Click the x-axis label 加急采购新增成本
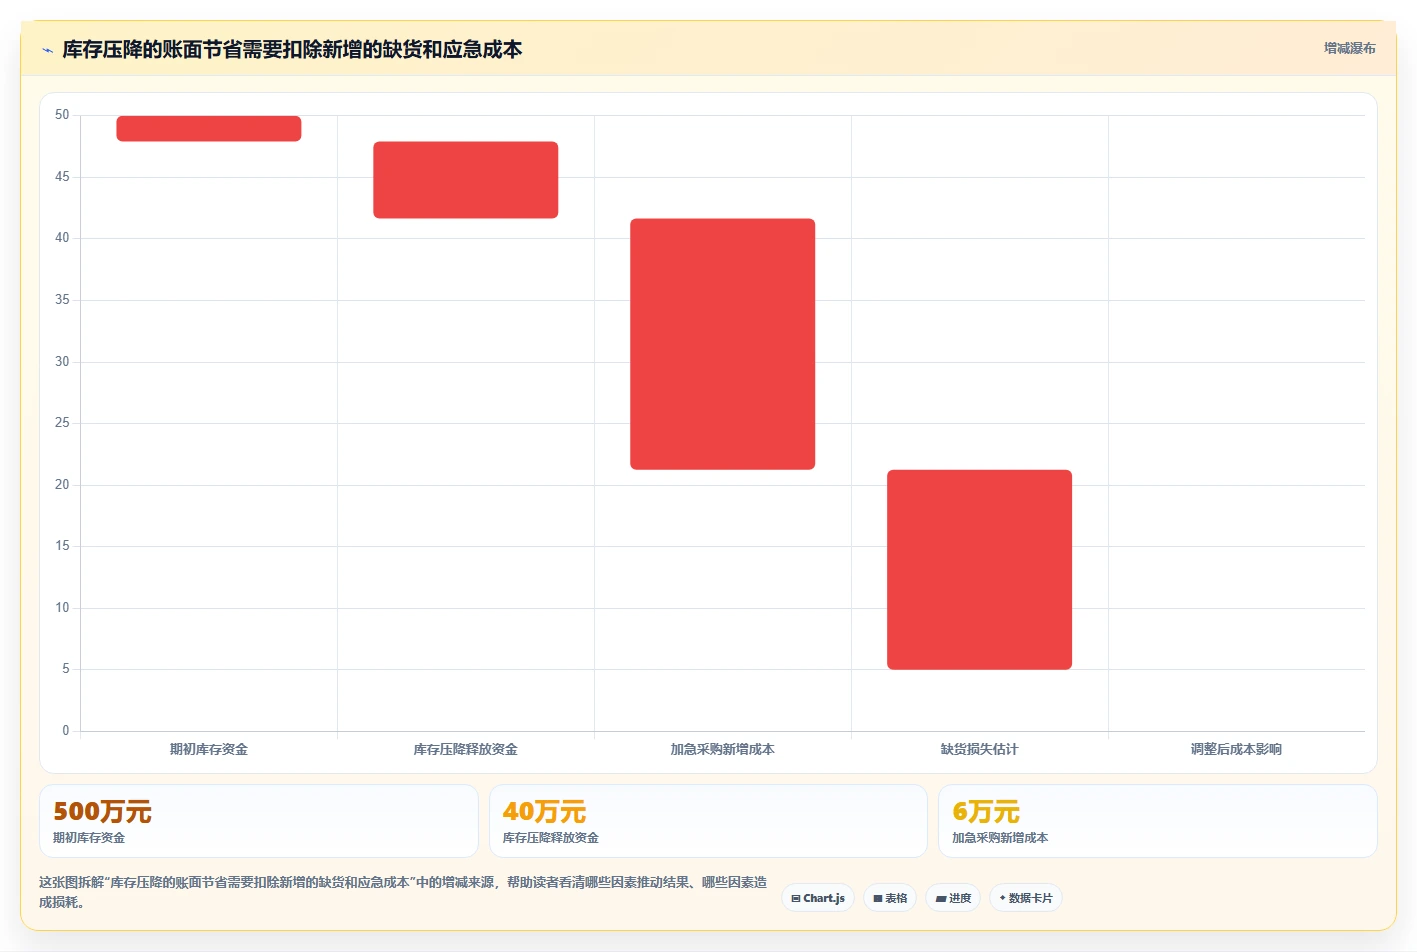The image size is (1417, 952). click(x=723, y=749)
